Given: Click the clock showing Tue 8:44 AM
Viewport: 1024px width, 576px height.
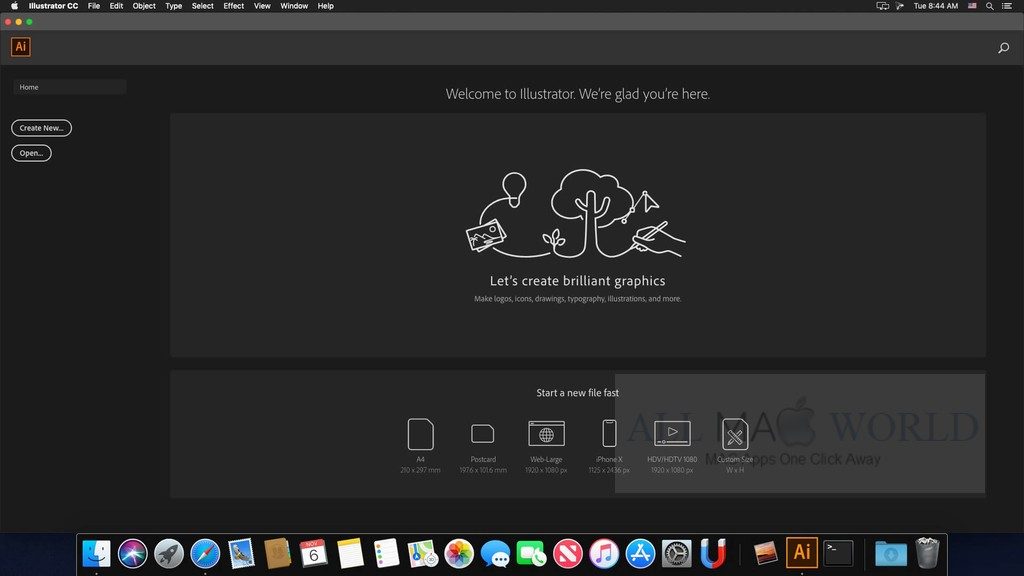Looking at the screenshot, I should coord(936,6).
